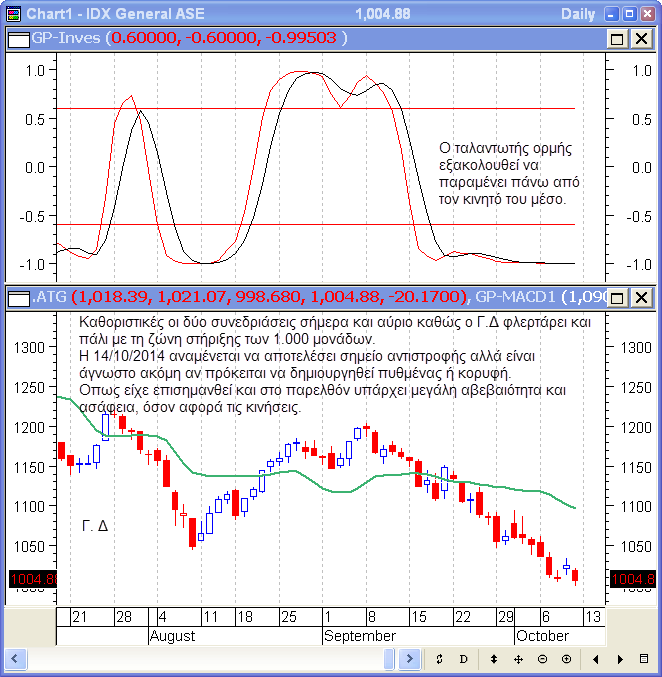Click the 'Daily' label in title bar
This screenshot has height=677, width=662.
577,13
